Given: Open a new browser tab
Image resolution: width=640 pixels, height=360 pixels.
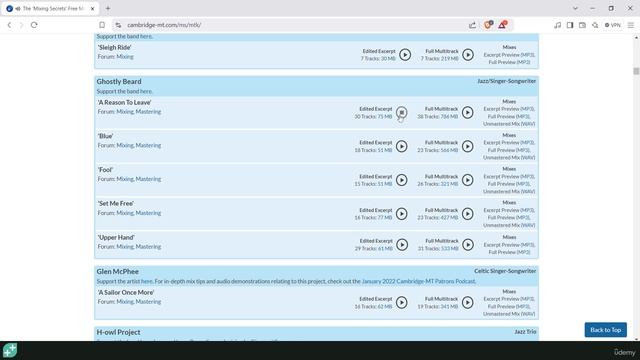Looking at the screenshot, I should tap(108, 8).
